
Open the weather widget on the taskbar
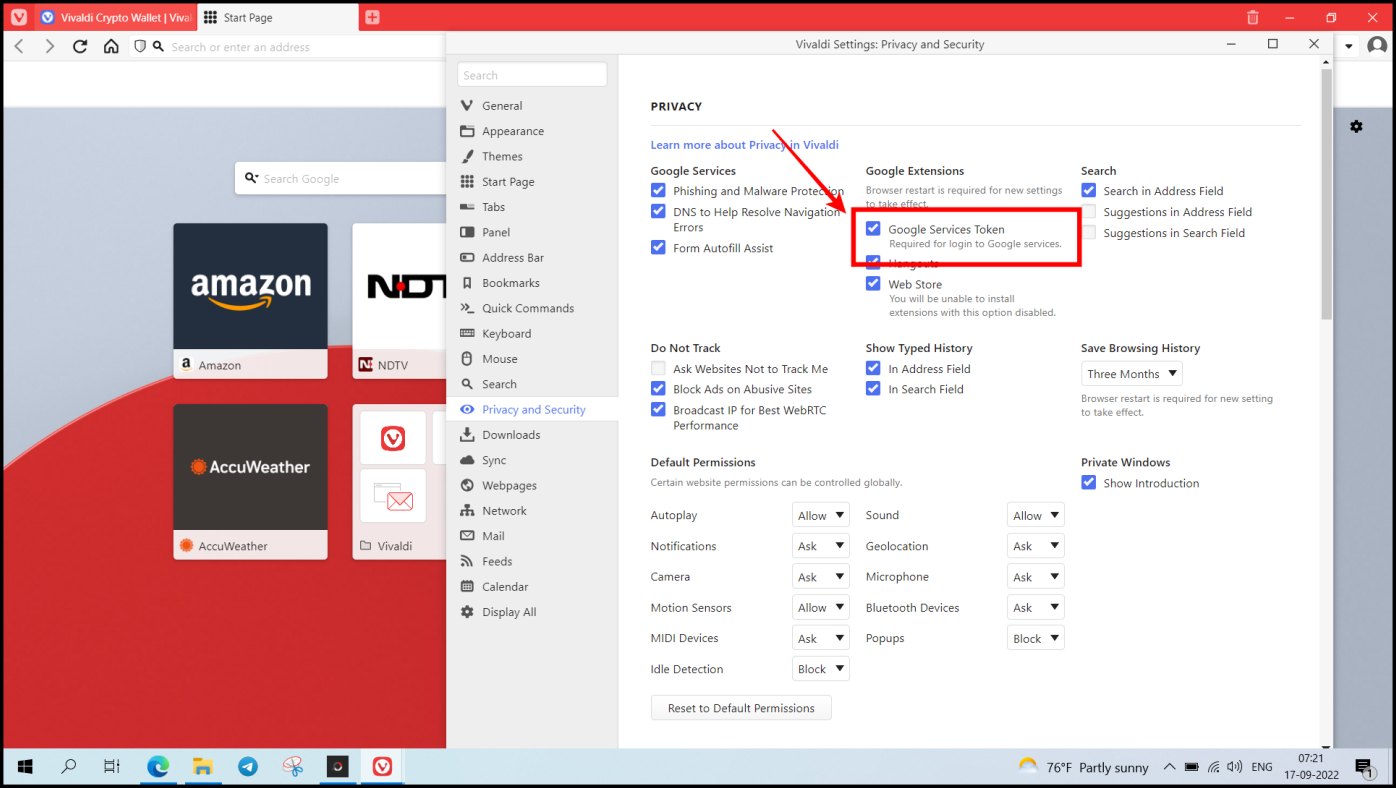(1083, 767)
